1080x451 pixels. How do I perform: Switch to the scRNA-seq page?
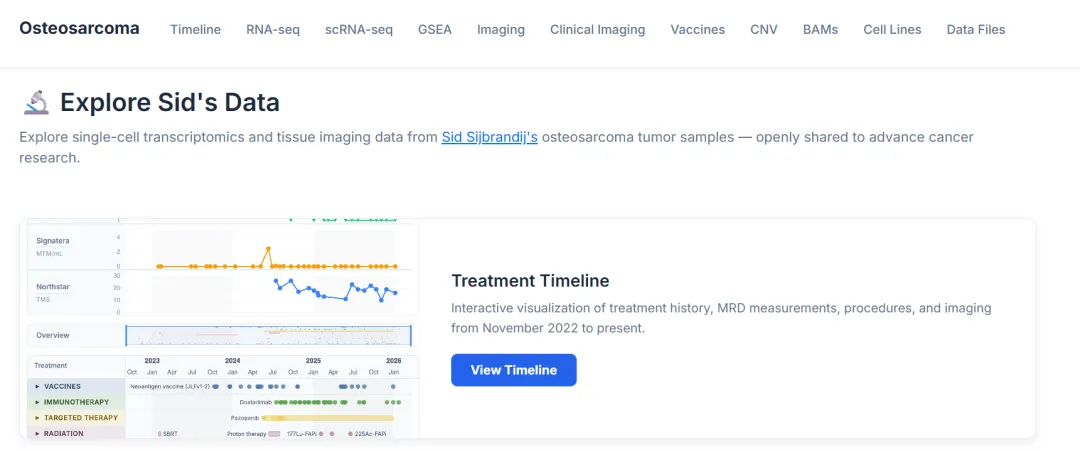tap(359, 29)
